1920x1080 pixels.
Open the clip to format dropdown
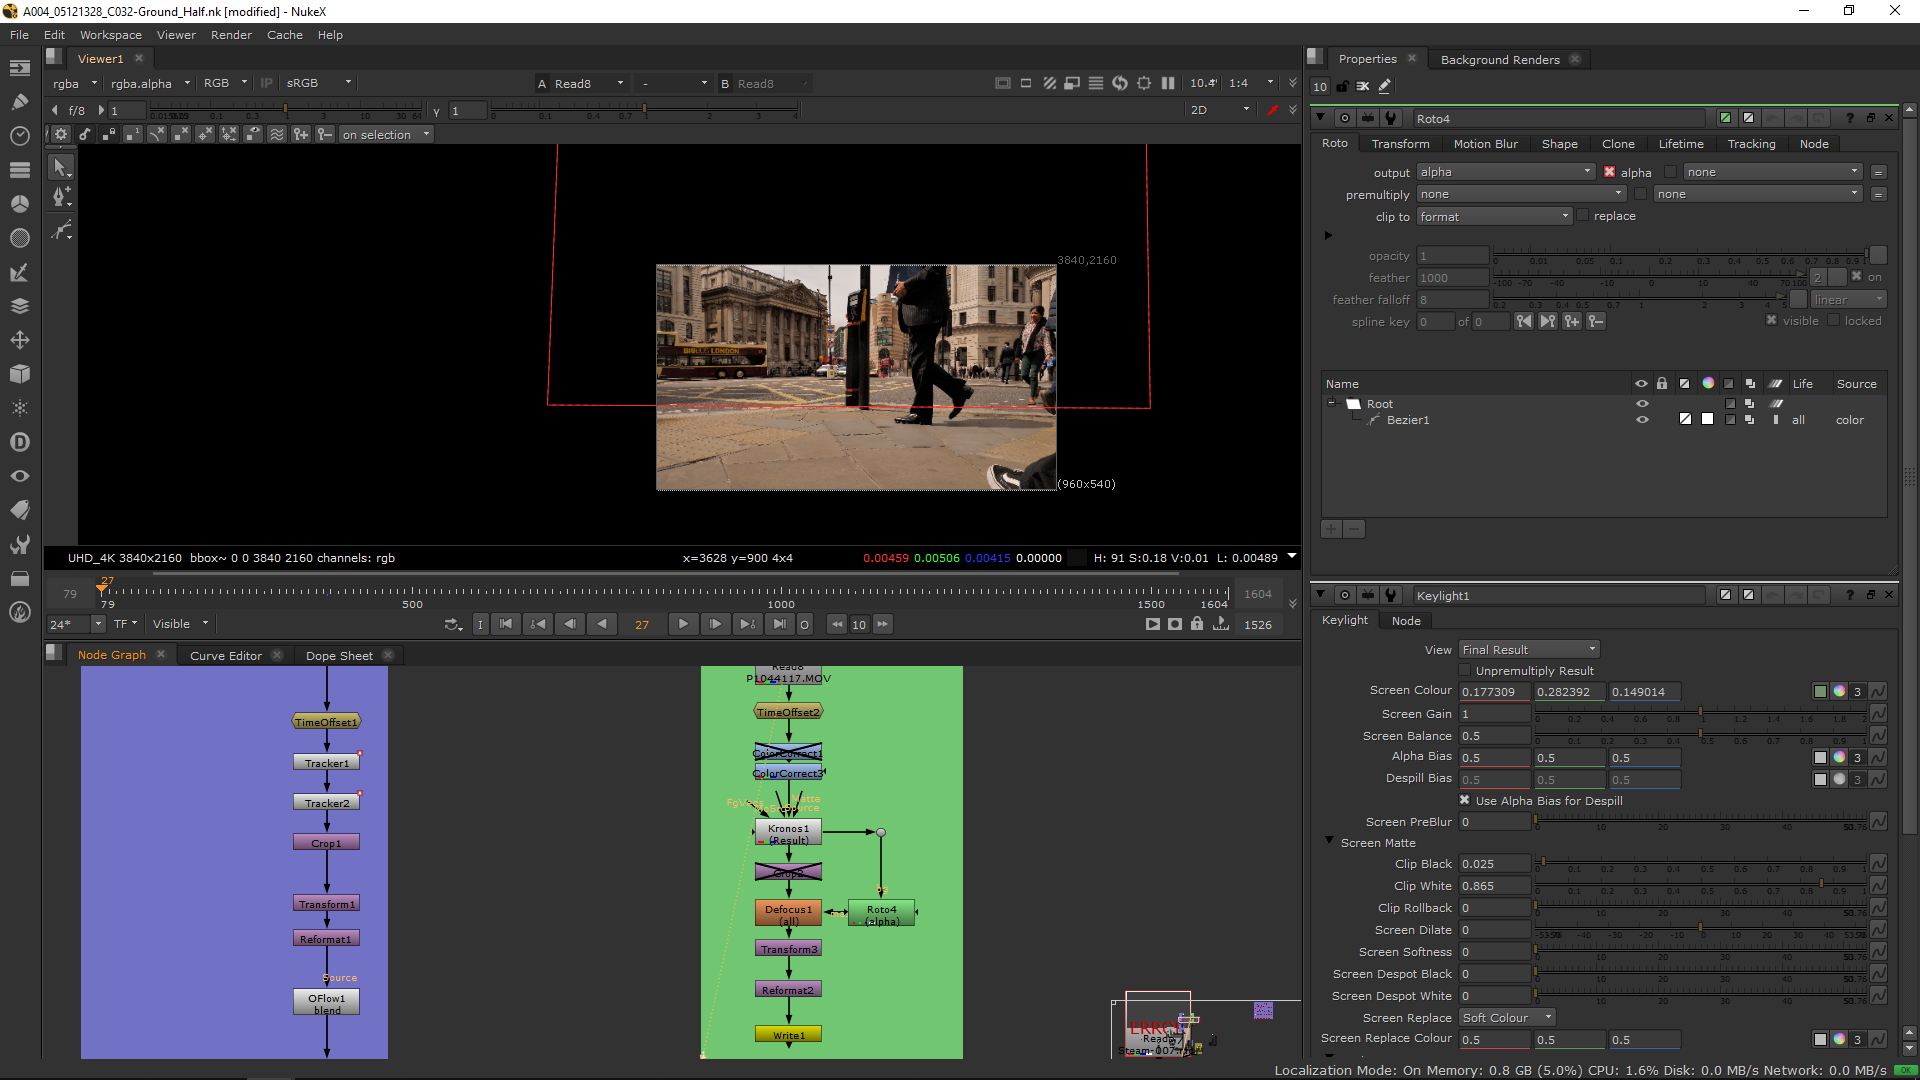[x=1494, y=217]
